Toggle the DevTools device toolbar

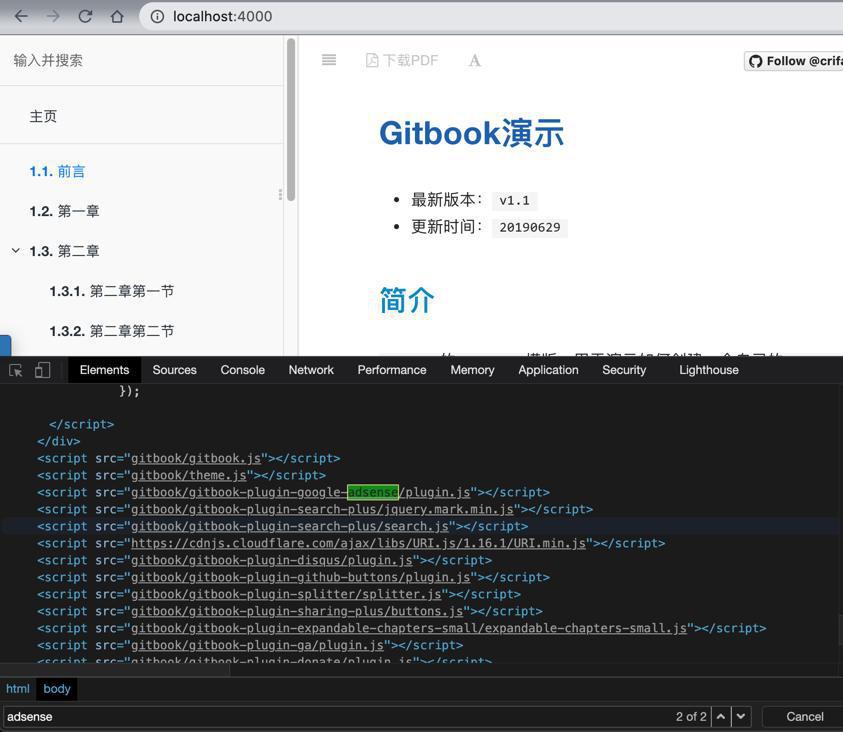(42, 370)
